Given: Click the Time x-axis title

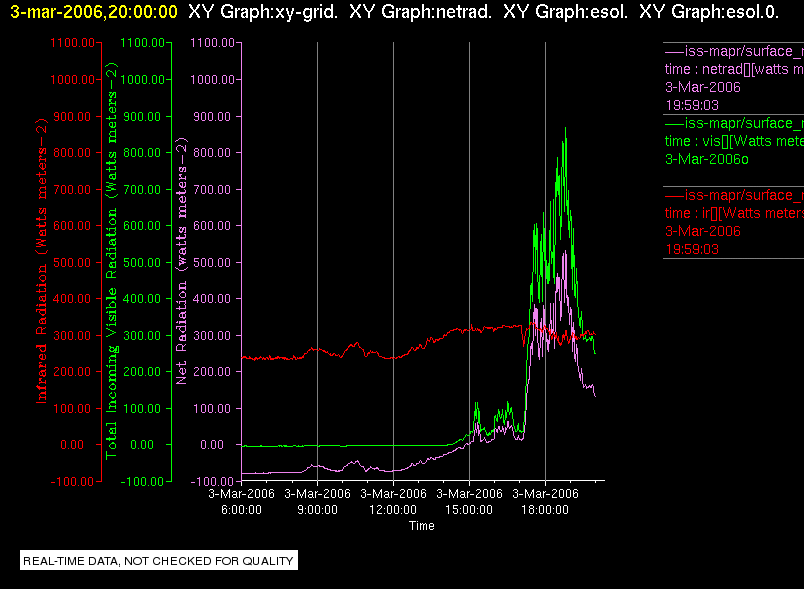Looking at the screenshot, I should click(421, 526).
